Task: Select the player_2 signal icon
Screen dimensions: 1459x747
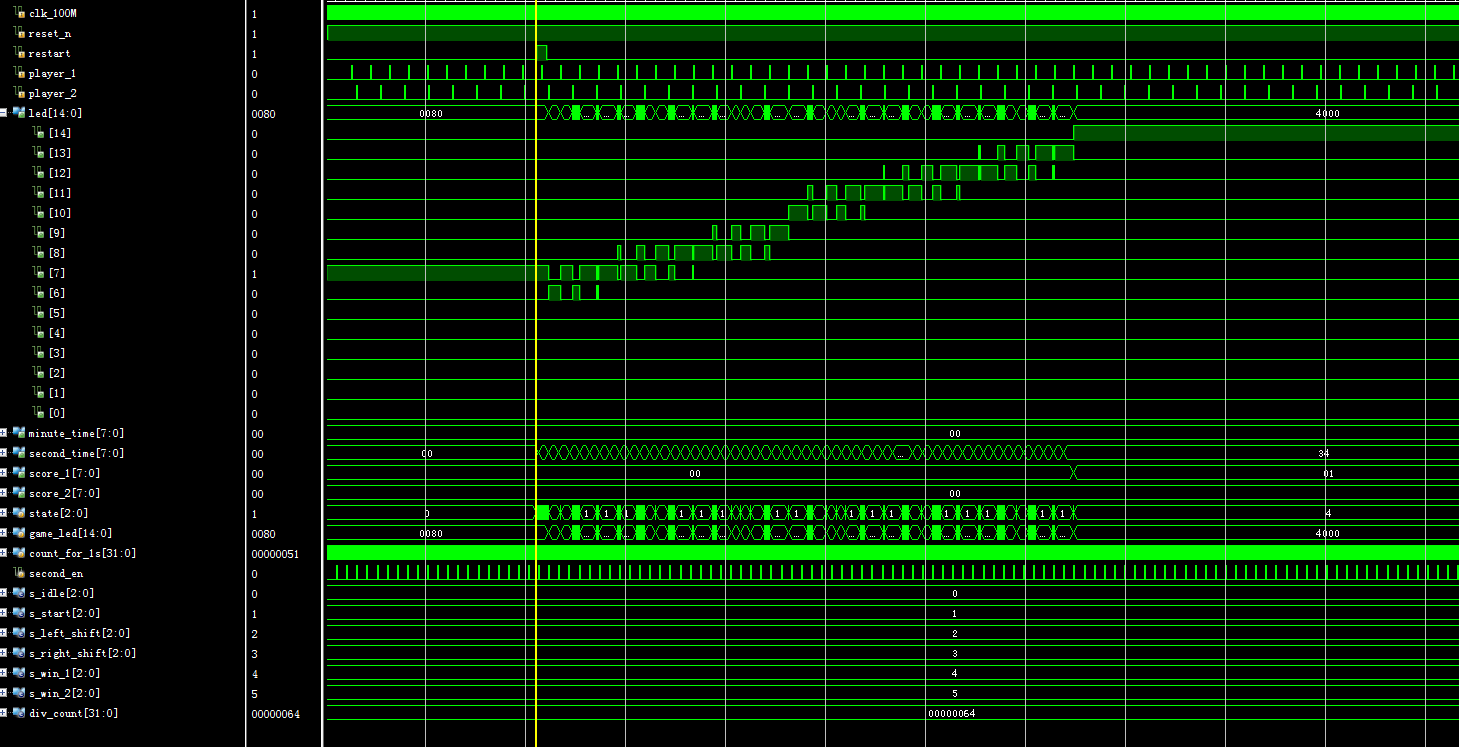Action: click(x=20, y=93)
